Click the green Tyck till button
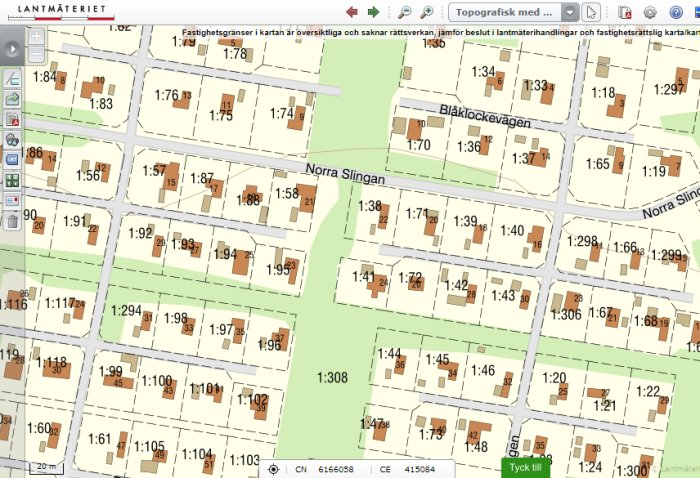This screenshot has width=700, height=478. (525, 468)
